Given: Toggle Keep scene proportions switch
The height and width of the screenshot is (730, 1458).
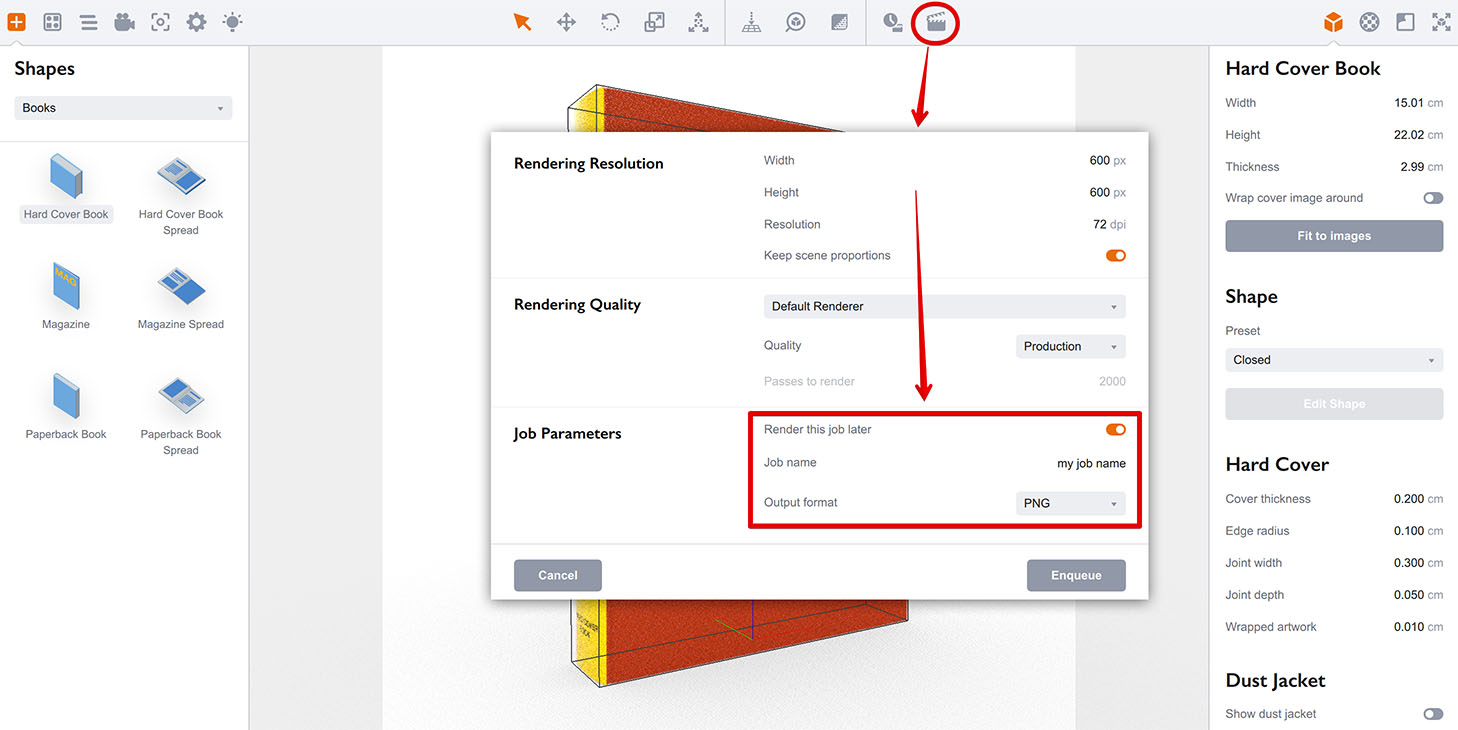Looking at the screenshot, I should pyautogui.click(x=1115, y=256).
